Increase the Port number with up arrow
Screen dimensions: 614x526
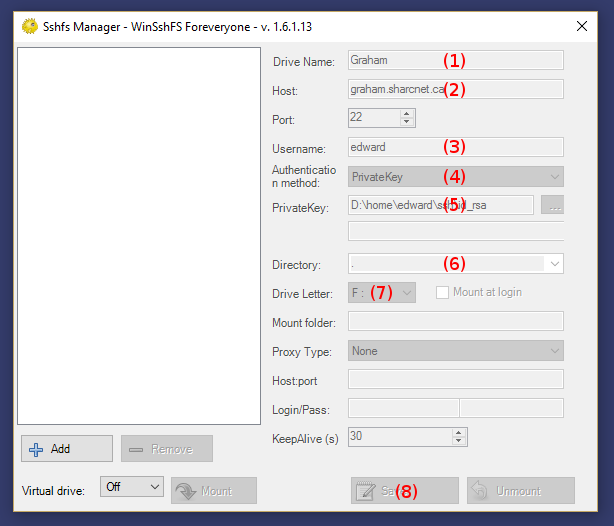tap(407, 113)
